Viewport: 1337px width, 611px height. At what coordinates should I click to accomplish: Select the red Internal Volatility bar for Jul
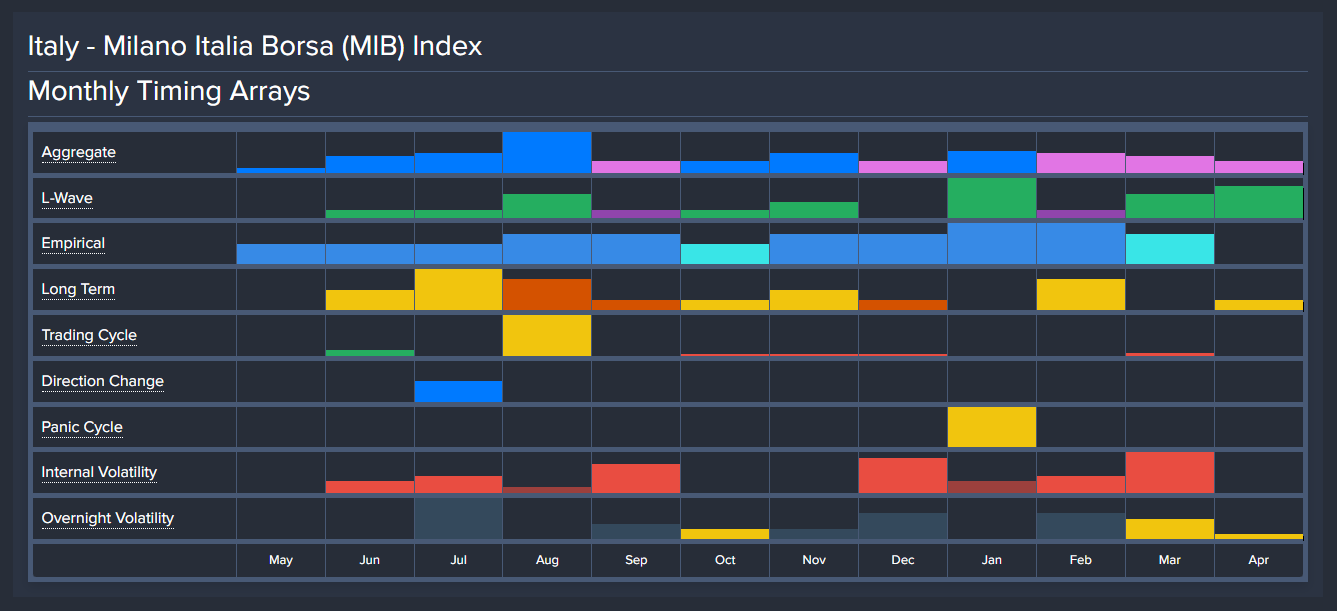pyautogui.click(x=458, y=484)
